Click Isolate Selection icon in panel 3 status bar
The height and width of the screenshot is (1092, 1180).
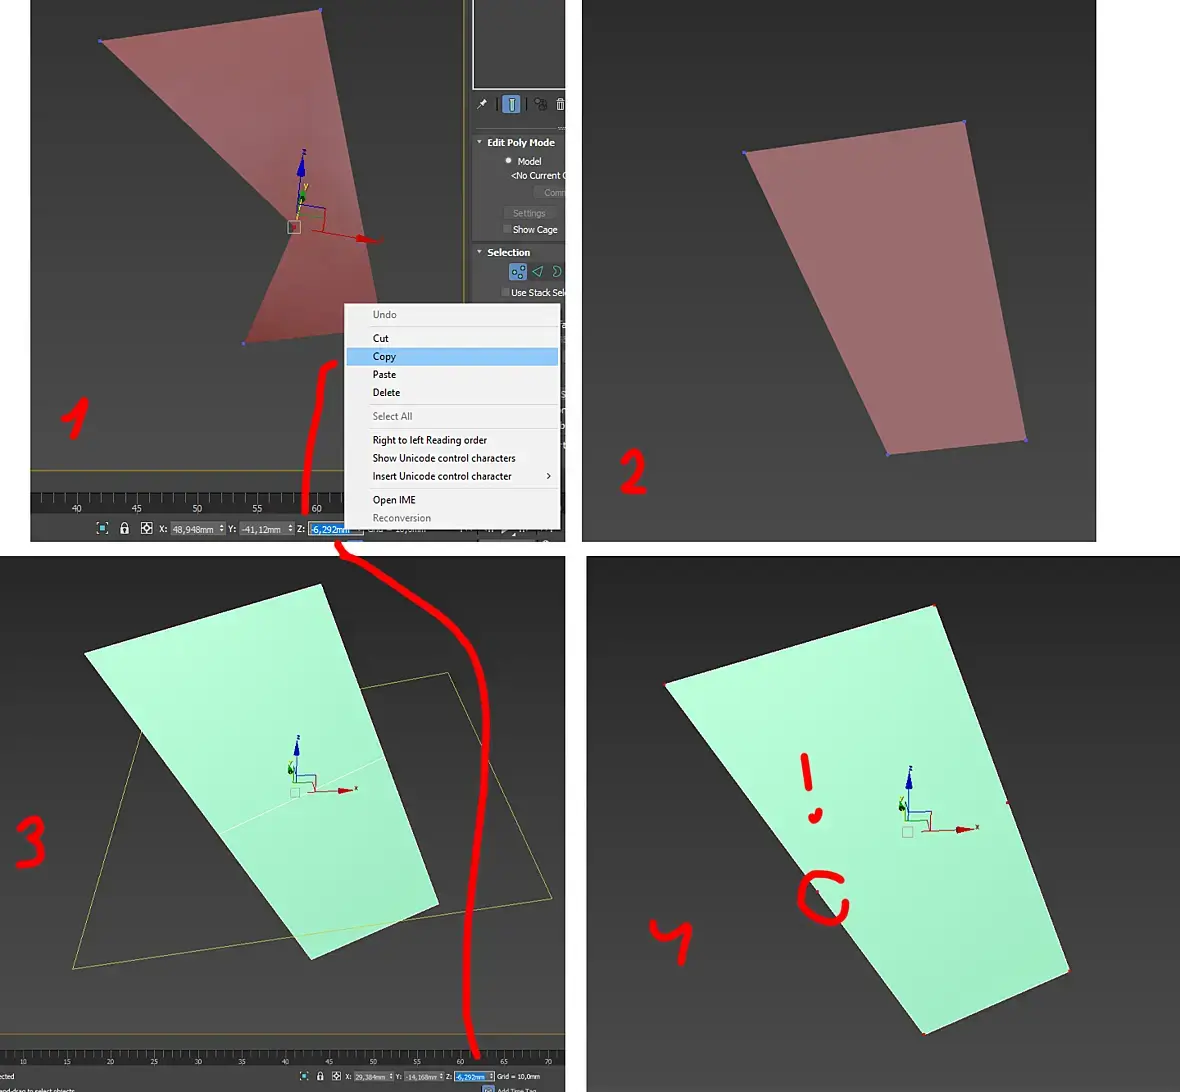[x=304, y=1076]
